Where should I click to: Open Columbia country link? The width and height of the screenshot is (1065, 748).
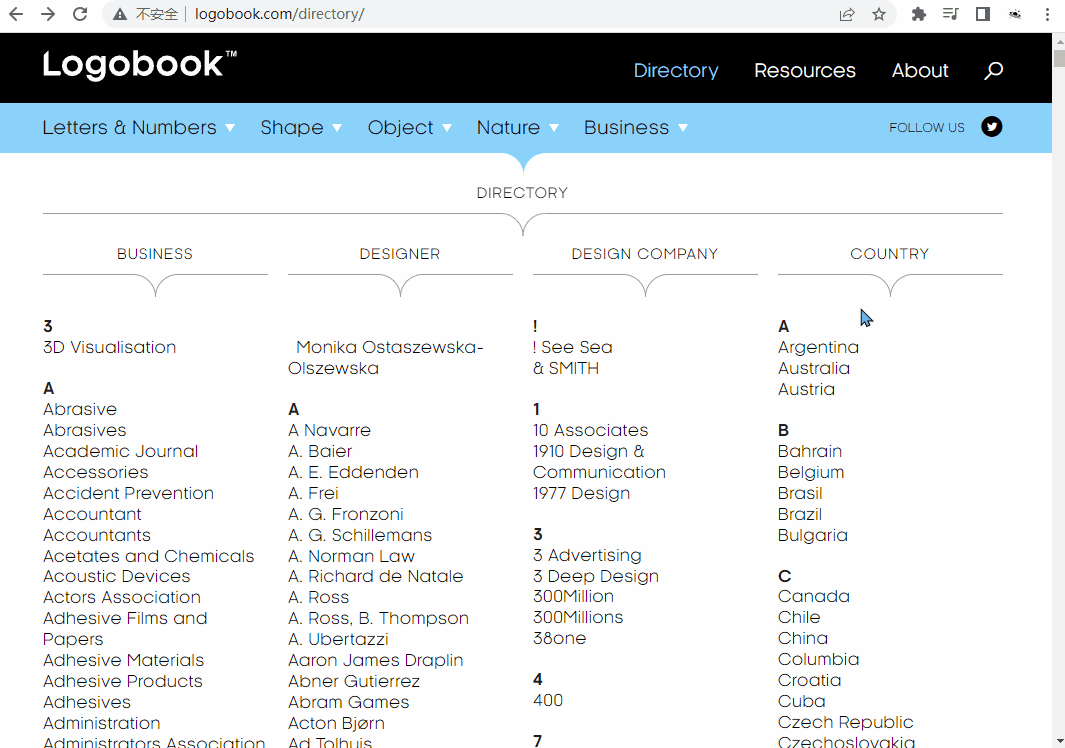click(x=818, y=660)
